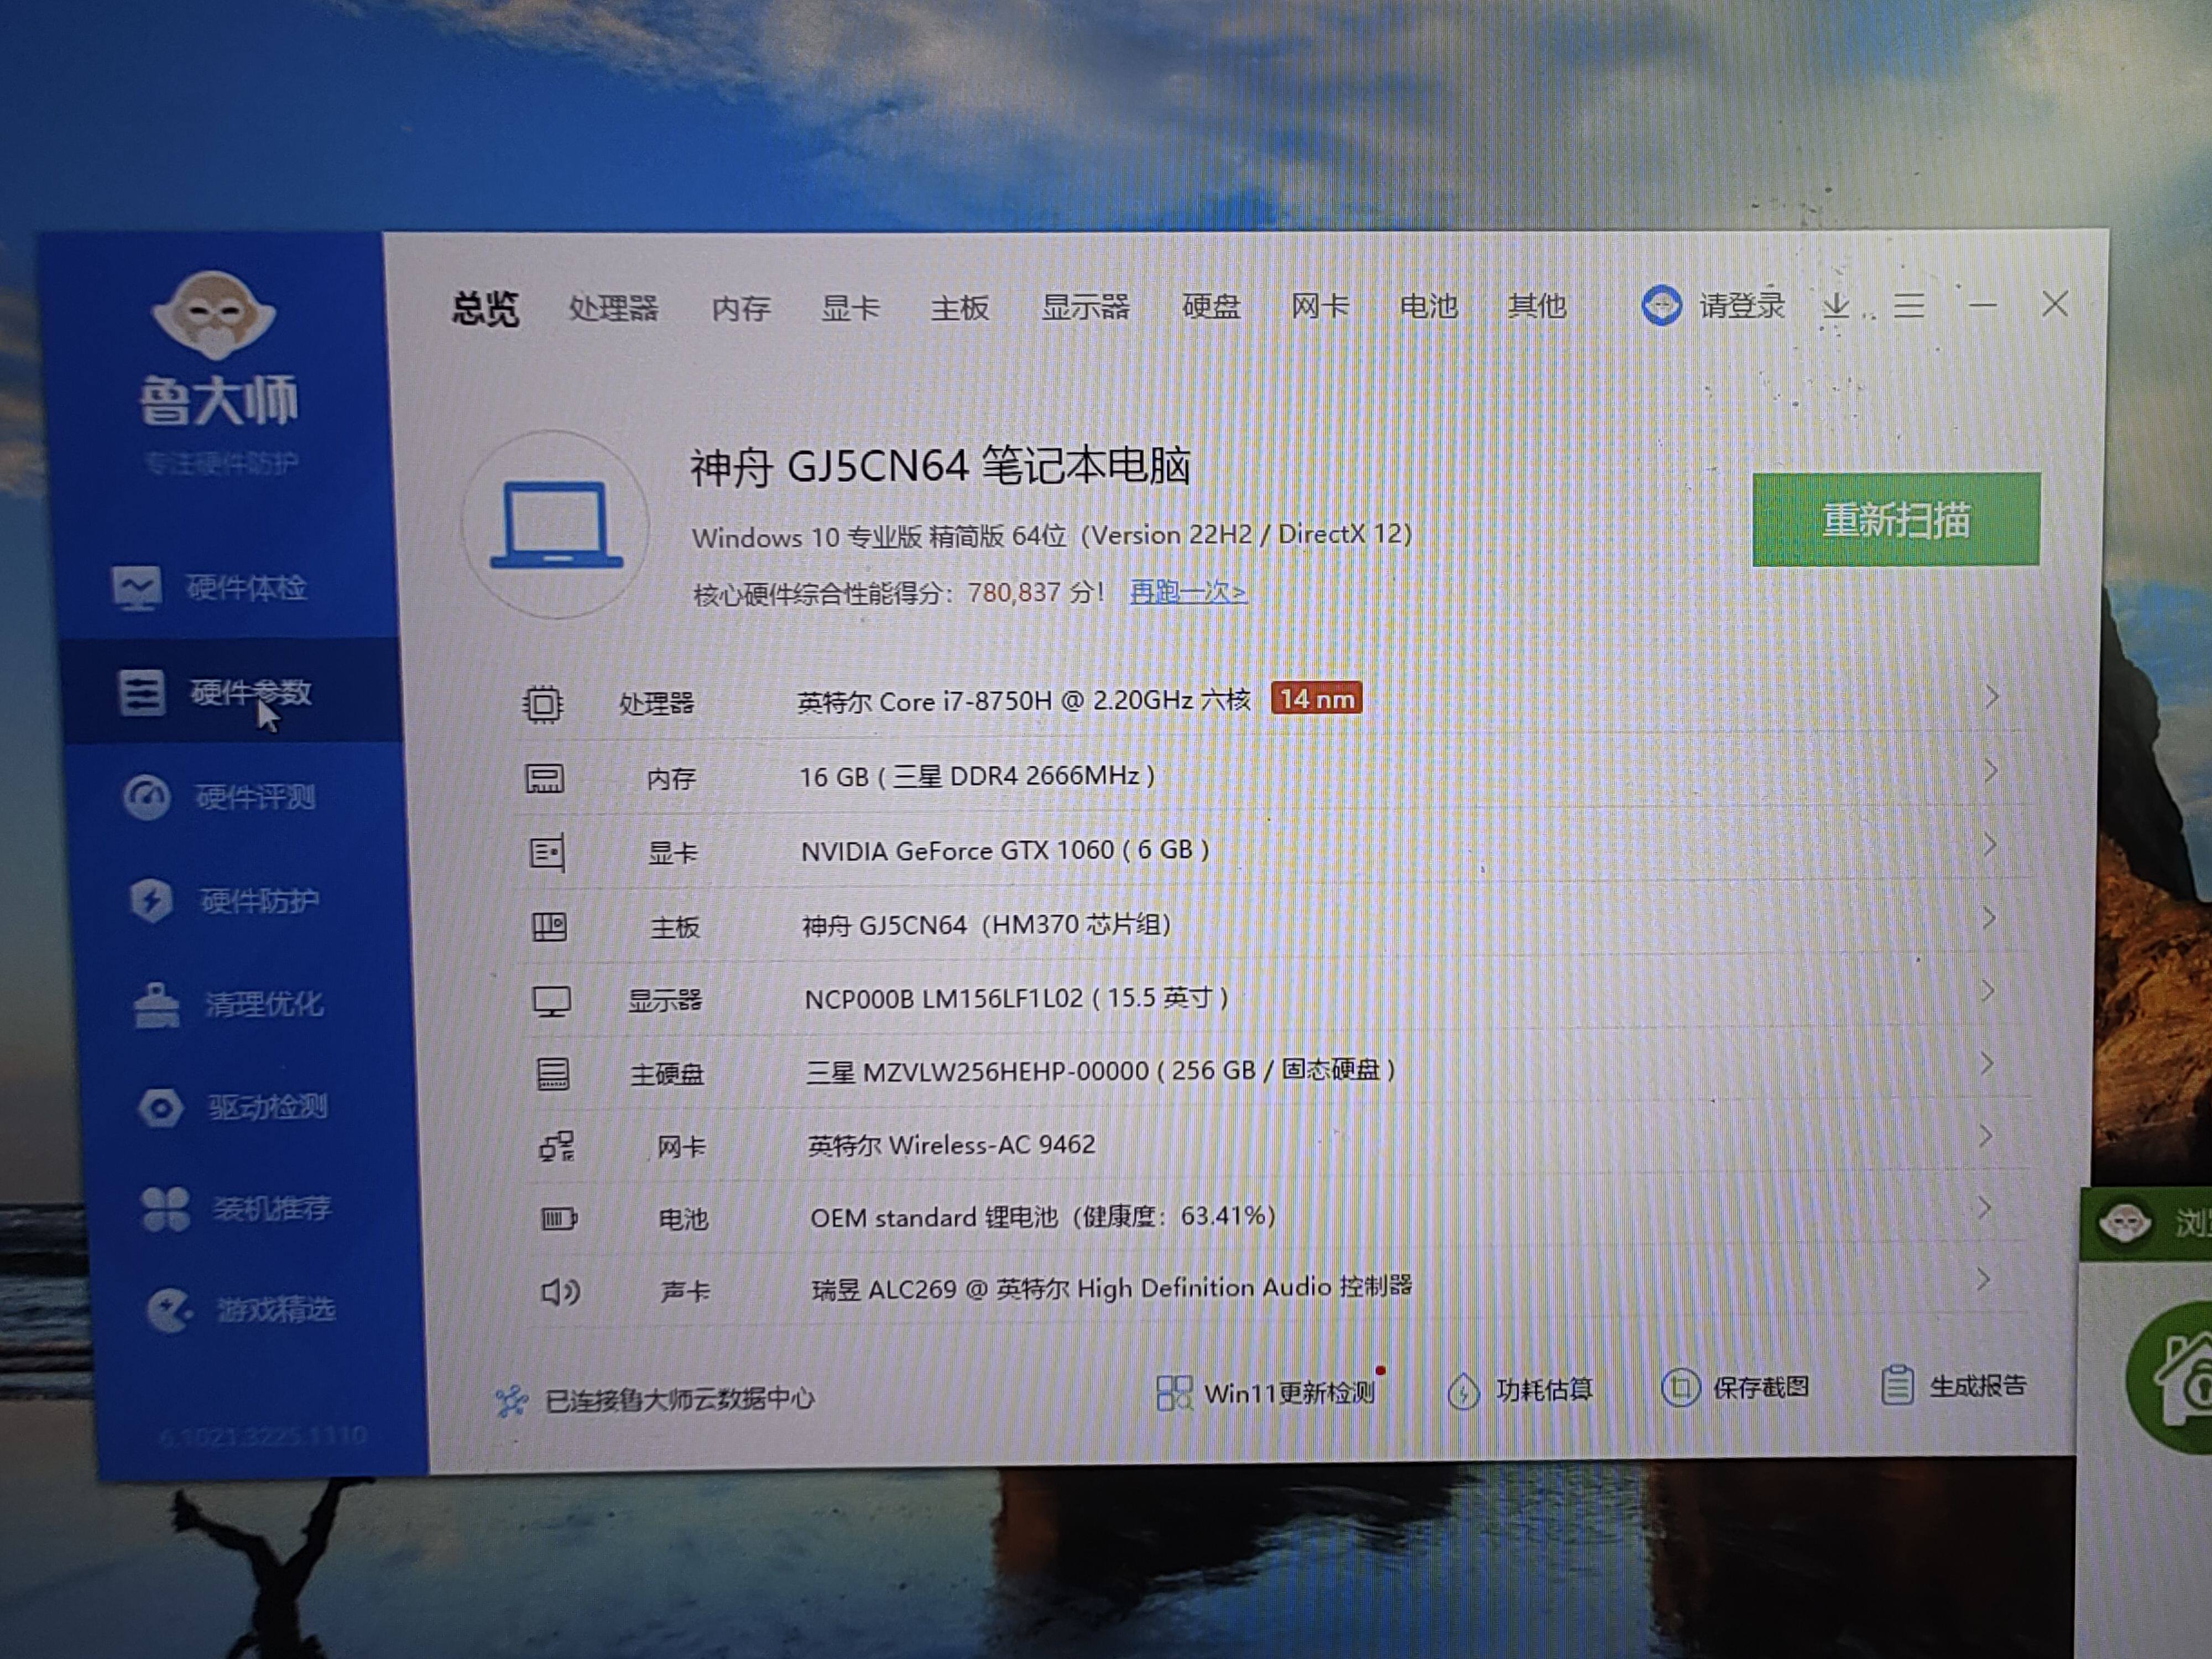
Task: Click the green 重新扫描 rescan button
Action: tap(1896, 520)
